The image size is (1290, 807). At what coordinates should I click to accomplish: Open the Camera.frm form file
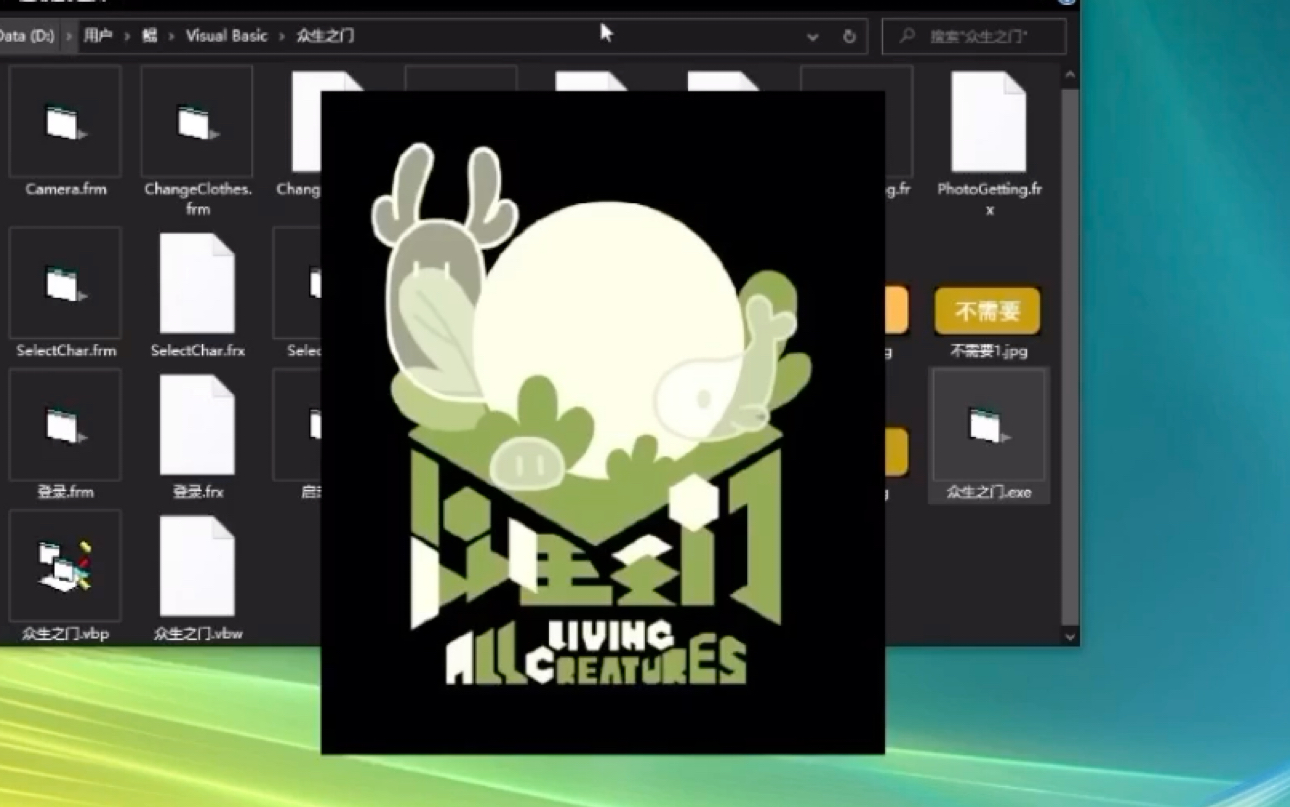[x=65, y=123]
